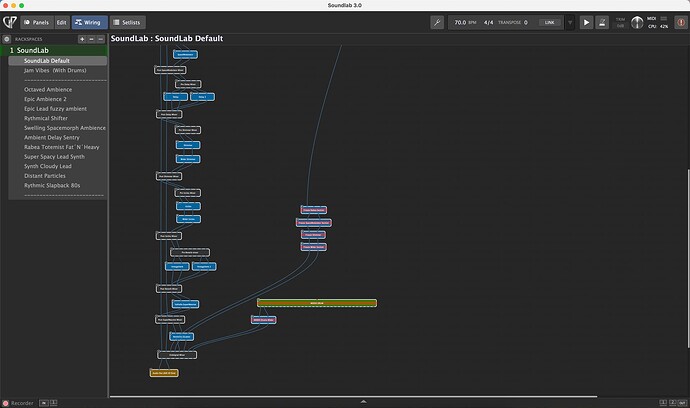The height and width of the screenshot is (408, 690).
Task: Select the Infinite SpaceMachine plugin block
Action: [x=185, y=304]
